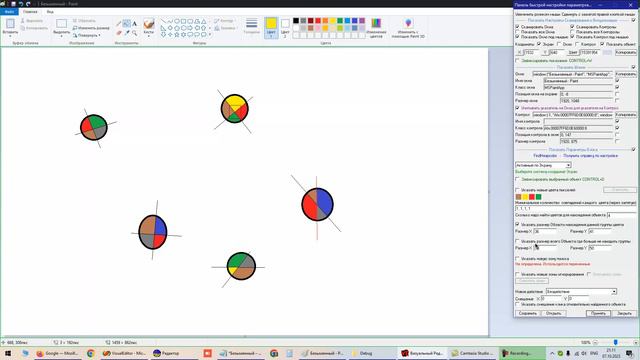Expand the Select dropdown arrow
Image resolution: width=640 pixels, height=360 pixels.
[x=62, y=36]
